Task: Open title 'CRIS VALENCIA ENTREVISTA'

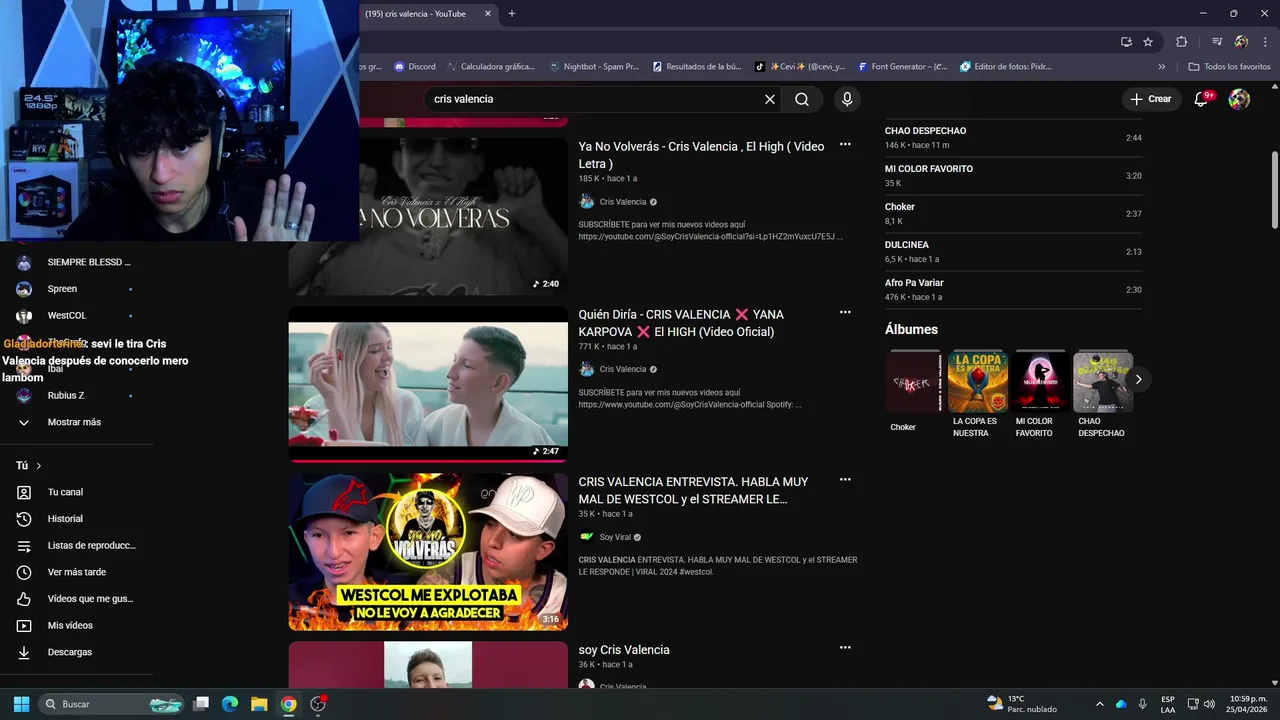Action: coord(693,490)
